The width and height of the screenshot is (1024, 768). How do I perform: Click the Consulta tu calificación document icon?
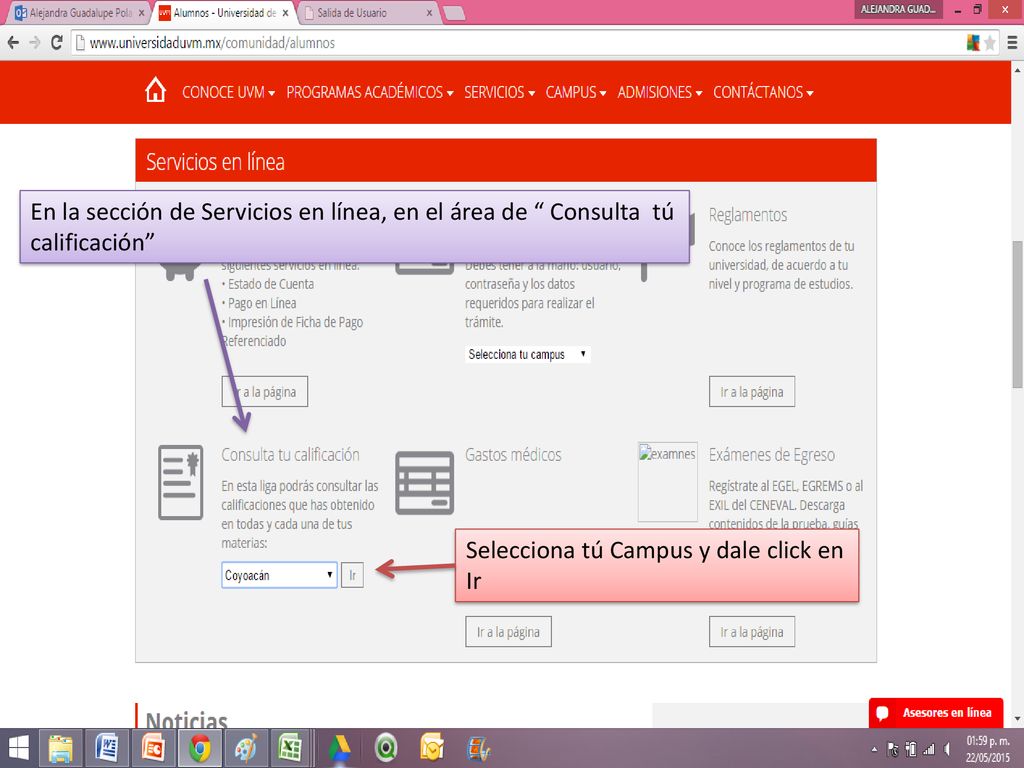point(181,483)
